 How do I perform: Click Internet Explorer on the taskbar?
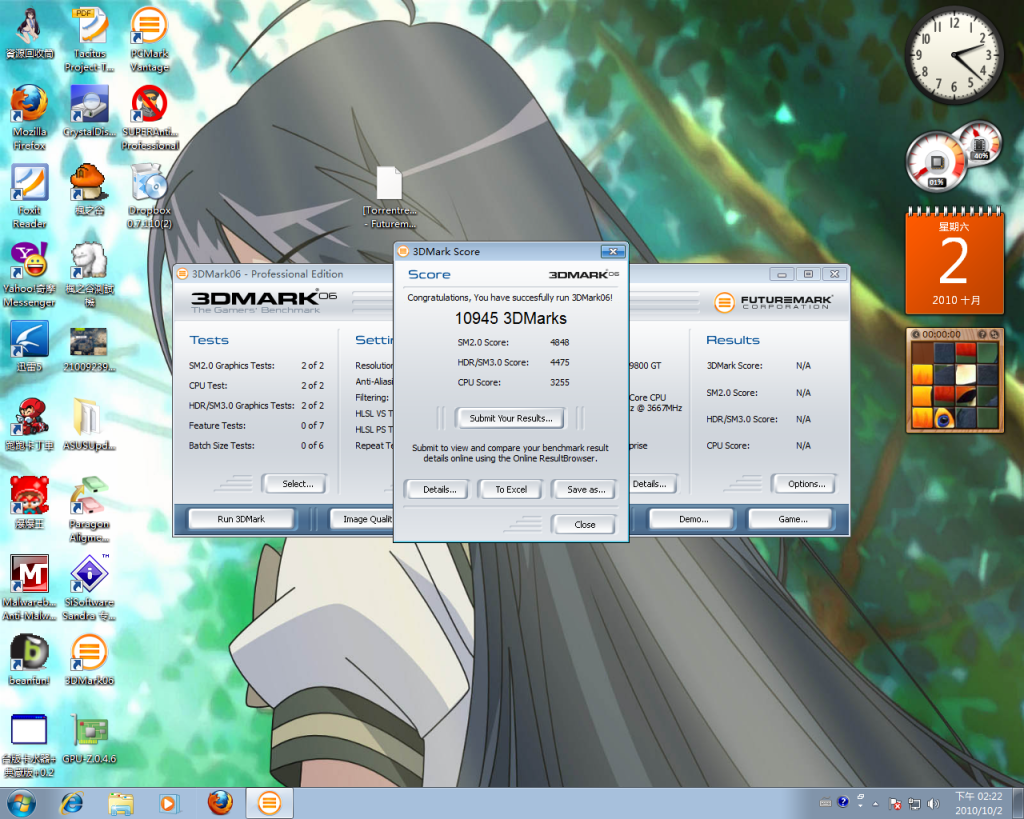click(x=72, y=803)
